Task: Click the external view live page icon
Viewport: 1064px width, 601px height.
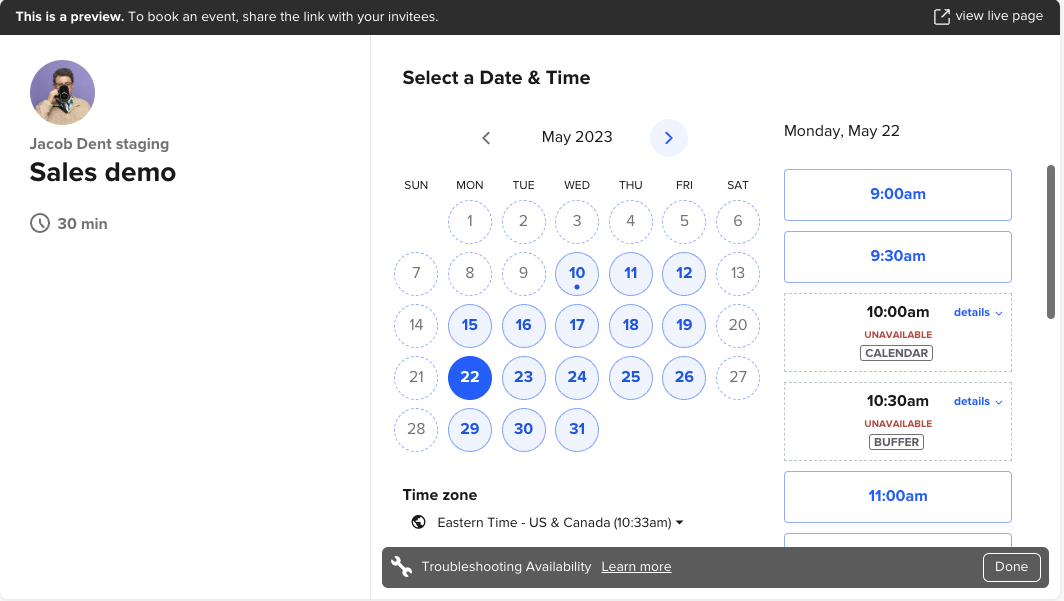Action: [941, 17]
